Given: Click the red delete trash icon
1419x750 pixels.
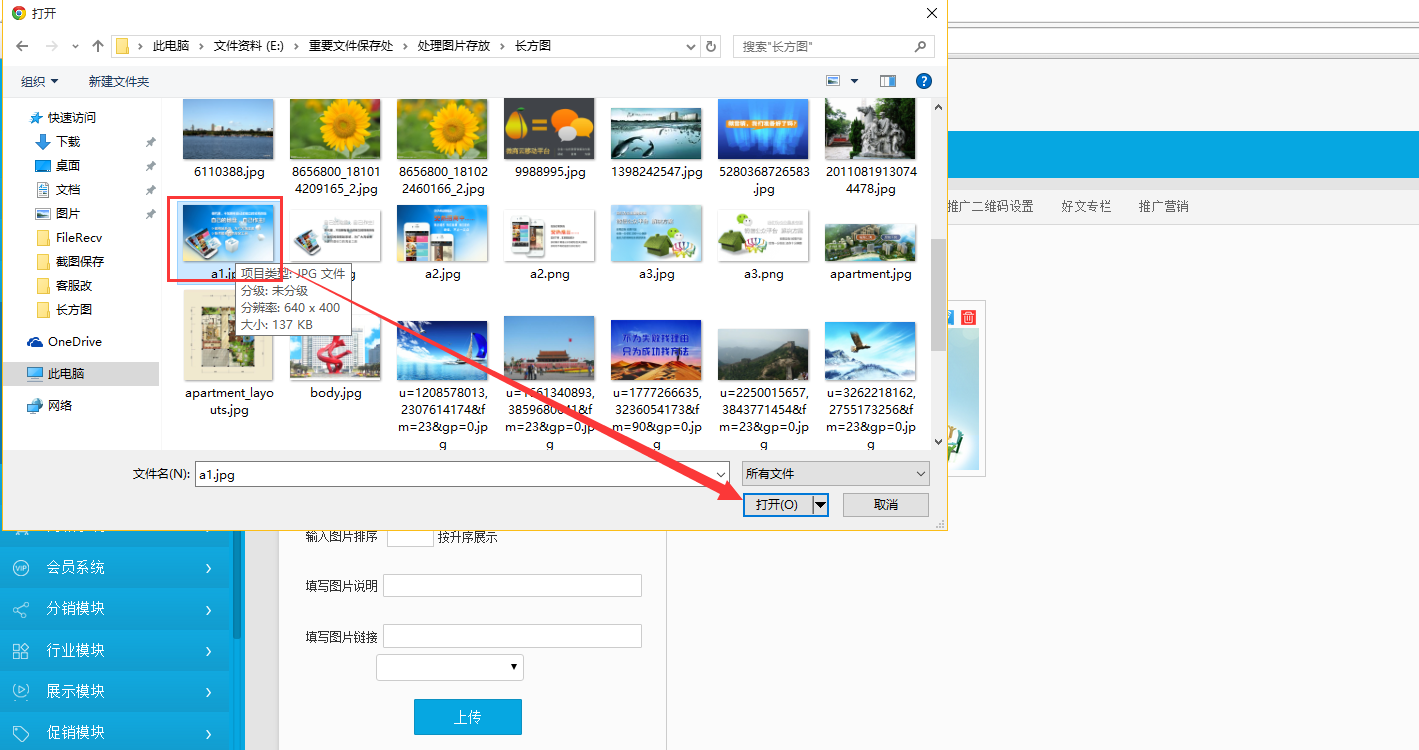Looking at the screenshot, I should 968,317.
